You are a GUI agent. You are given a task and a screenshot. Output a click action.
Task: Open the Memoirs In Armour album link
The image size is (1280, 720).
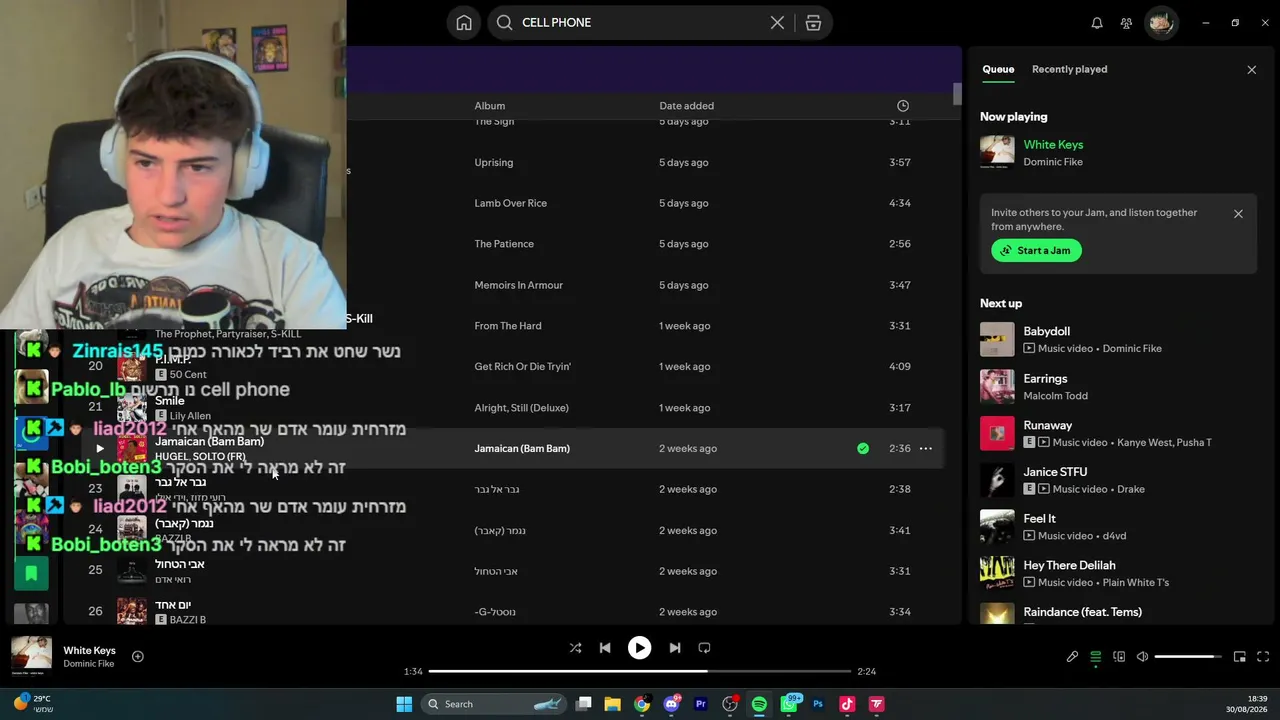pos(518,285)
